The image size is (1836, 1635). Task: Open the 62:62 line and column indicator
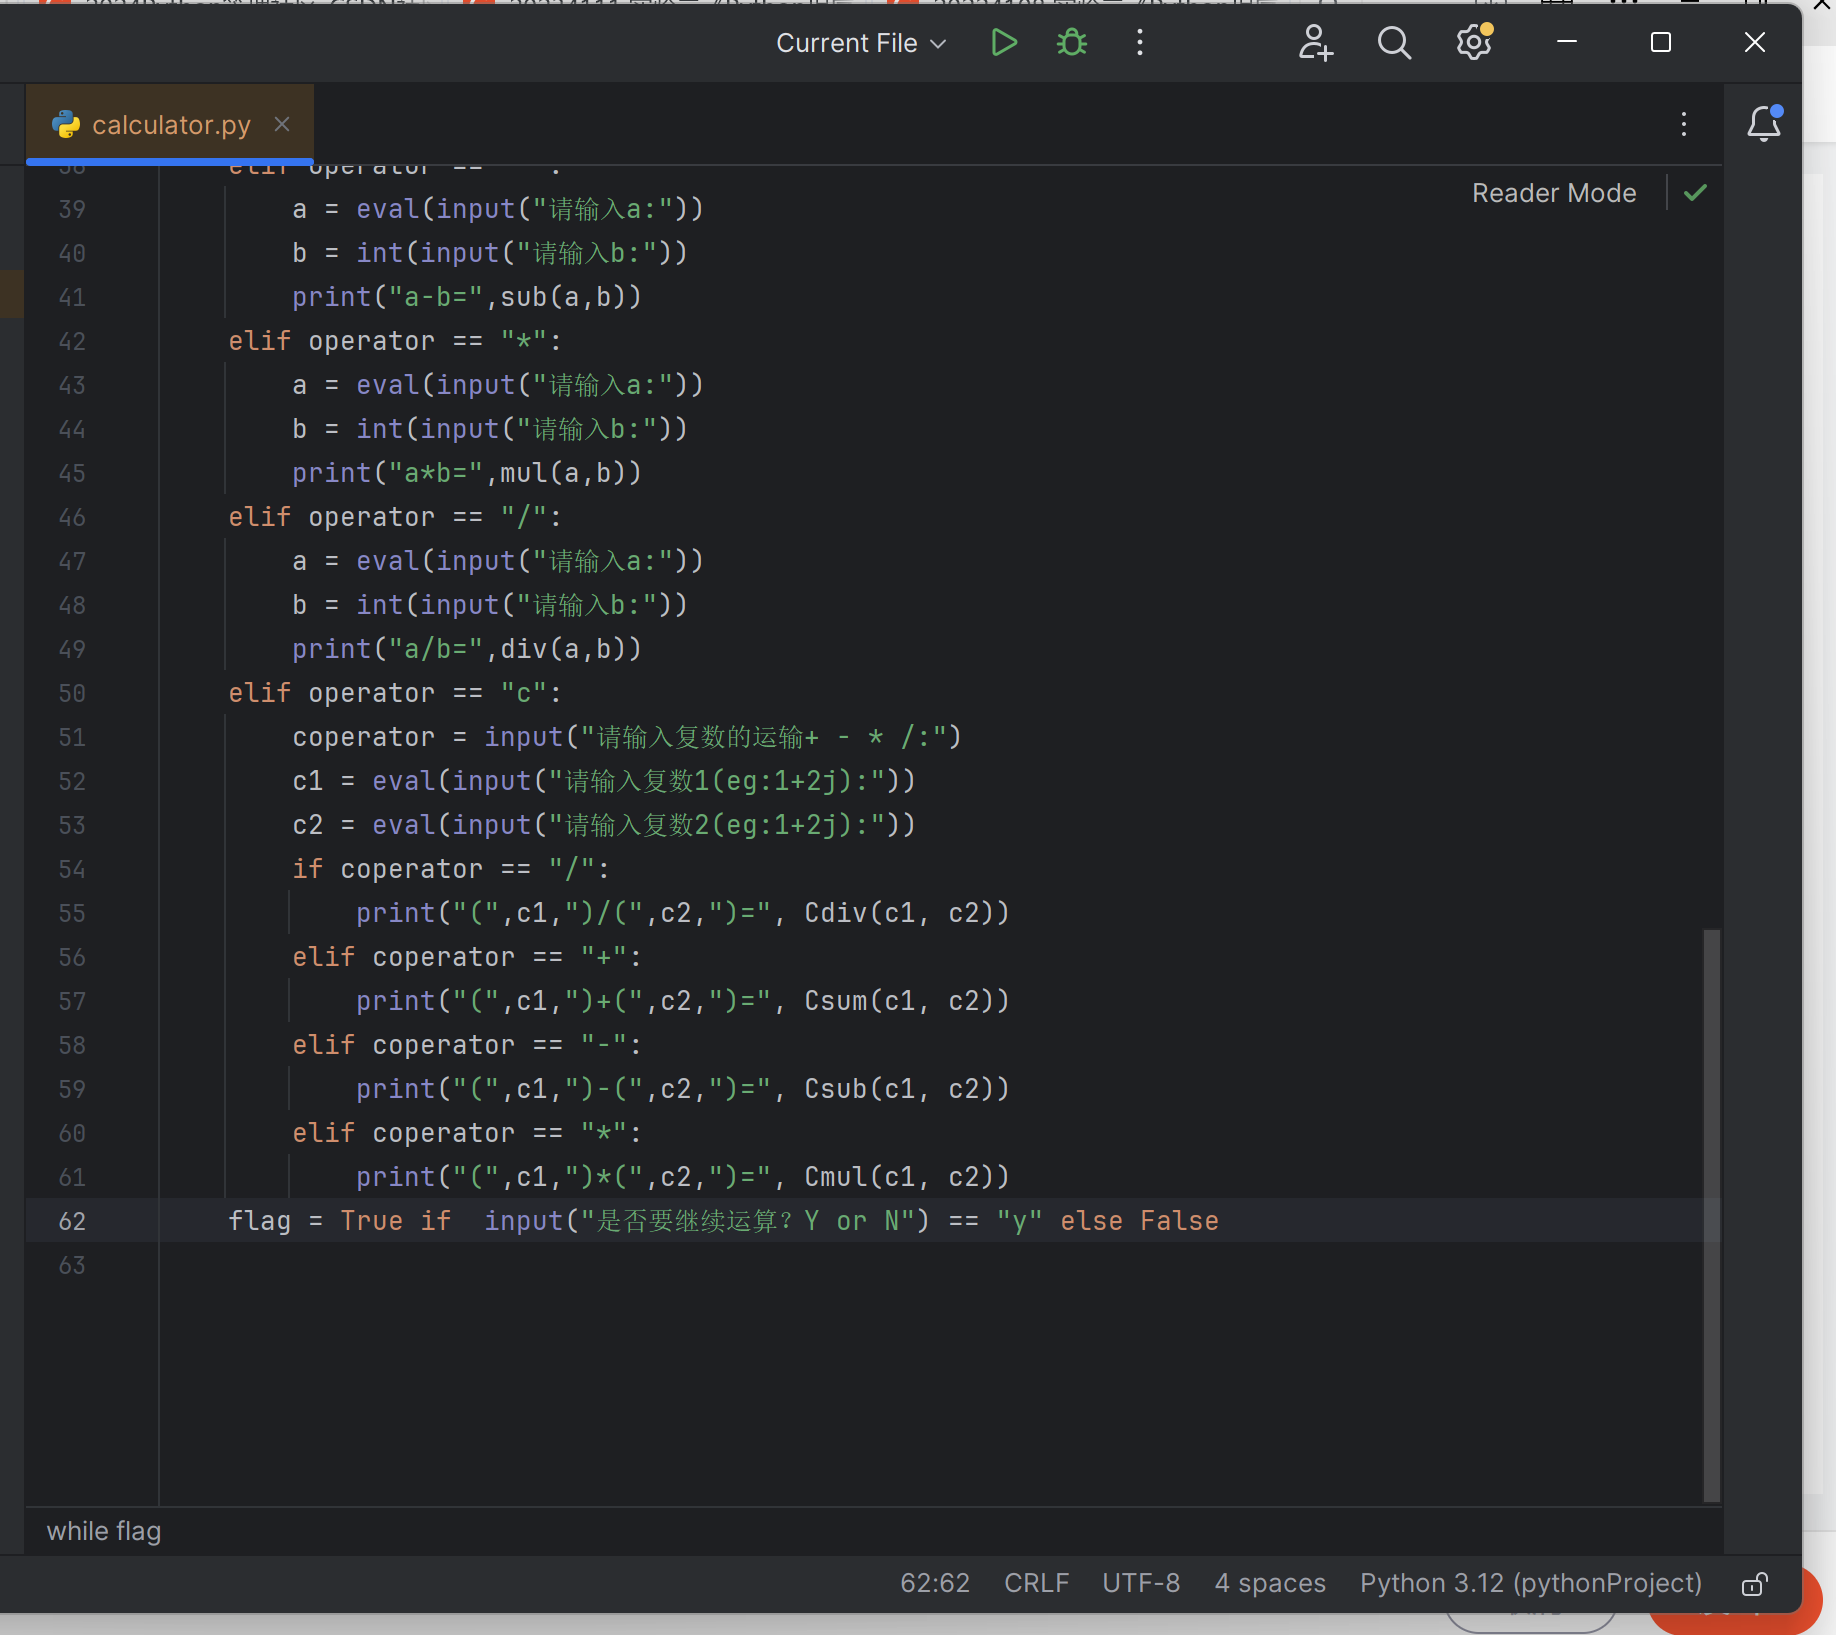(x=935, y=1583)
